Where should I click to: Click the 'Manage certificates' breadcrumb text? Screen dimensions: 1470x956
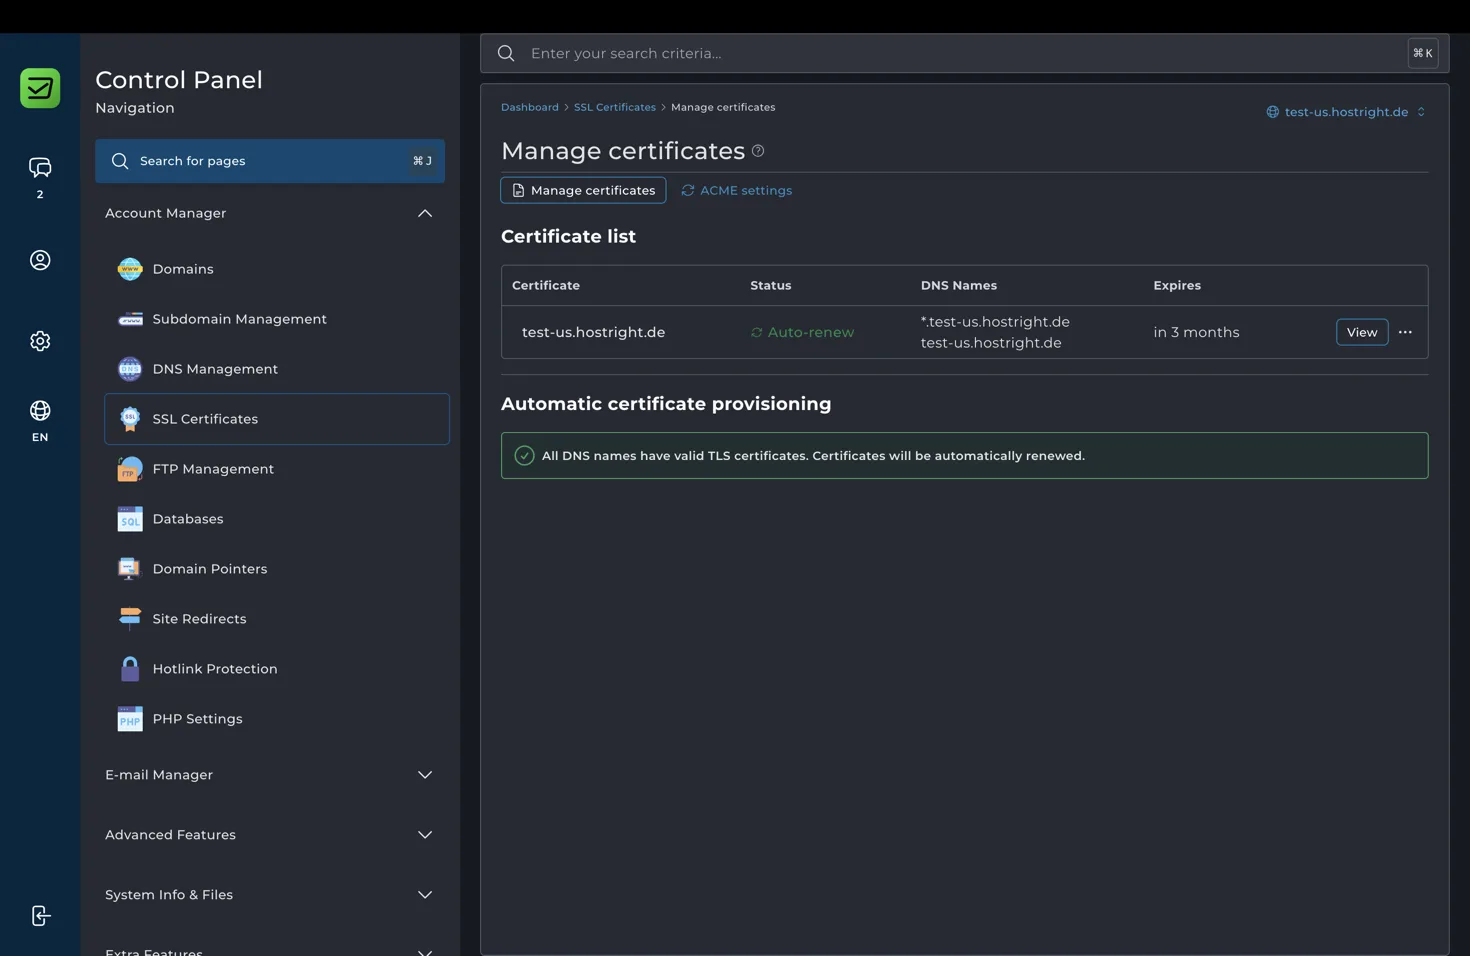723,107
